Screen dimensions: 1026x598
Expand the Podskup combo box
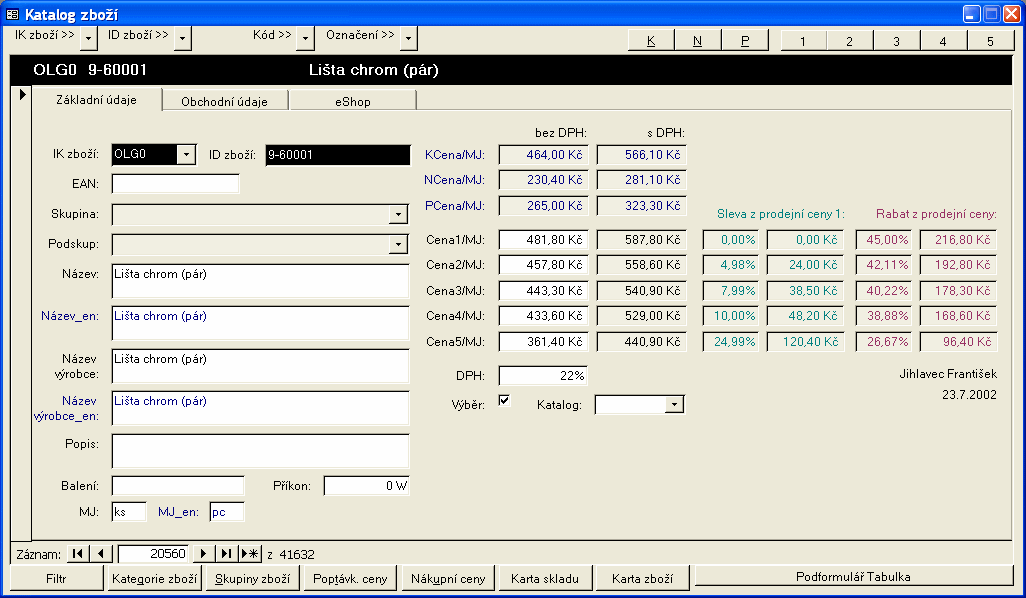[399, 245]
